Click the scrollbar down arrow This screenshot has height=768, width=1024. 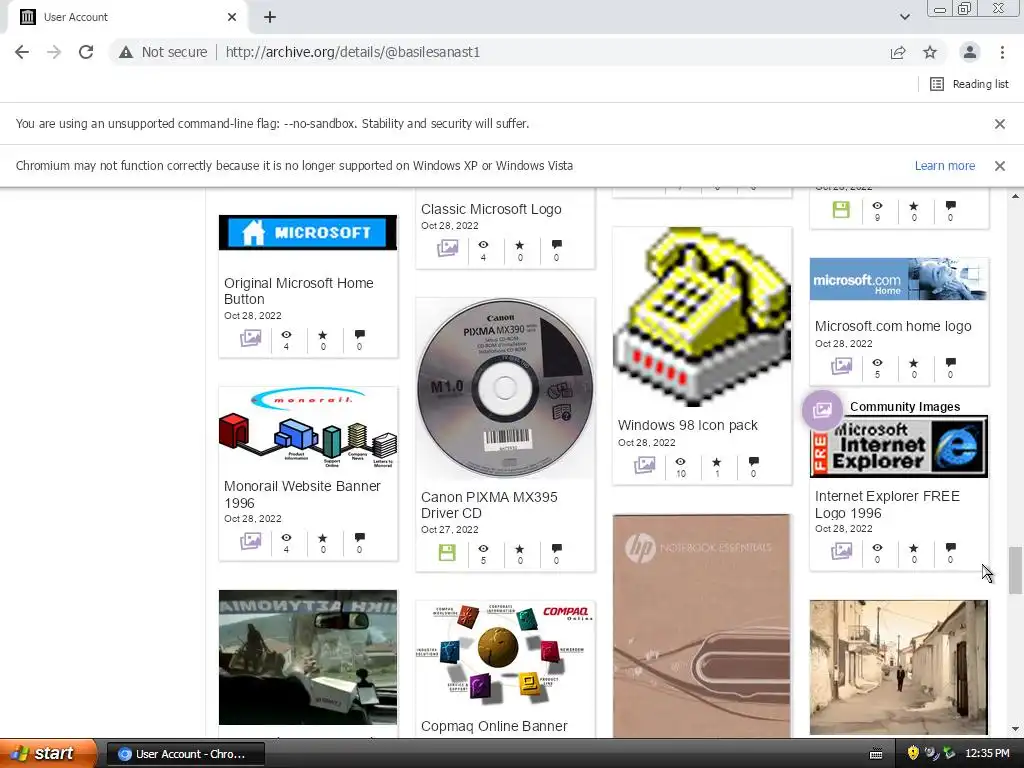(x=1015, y=729)
